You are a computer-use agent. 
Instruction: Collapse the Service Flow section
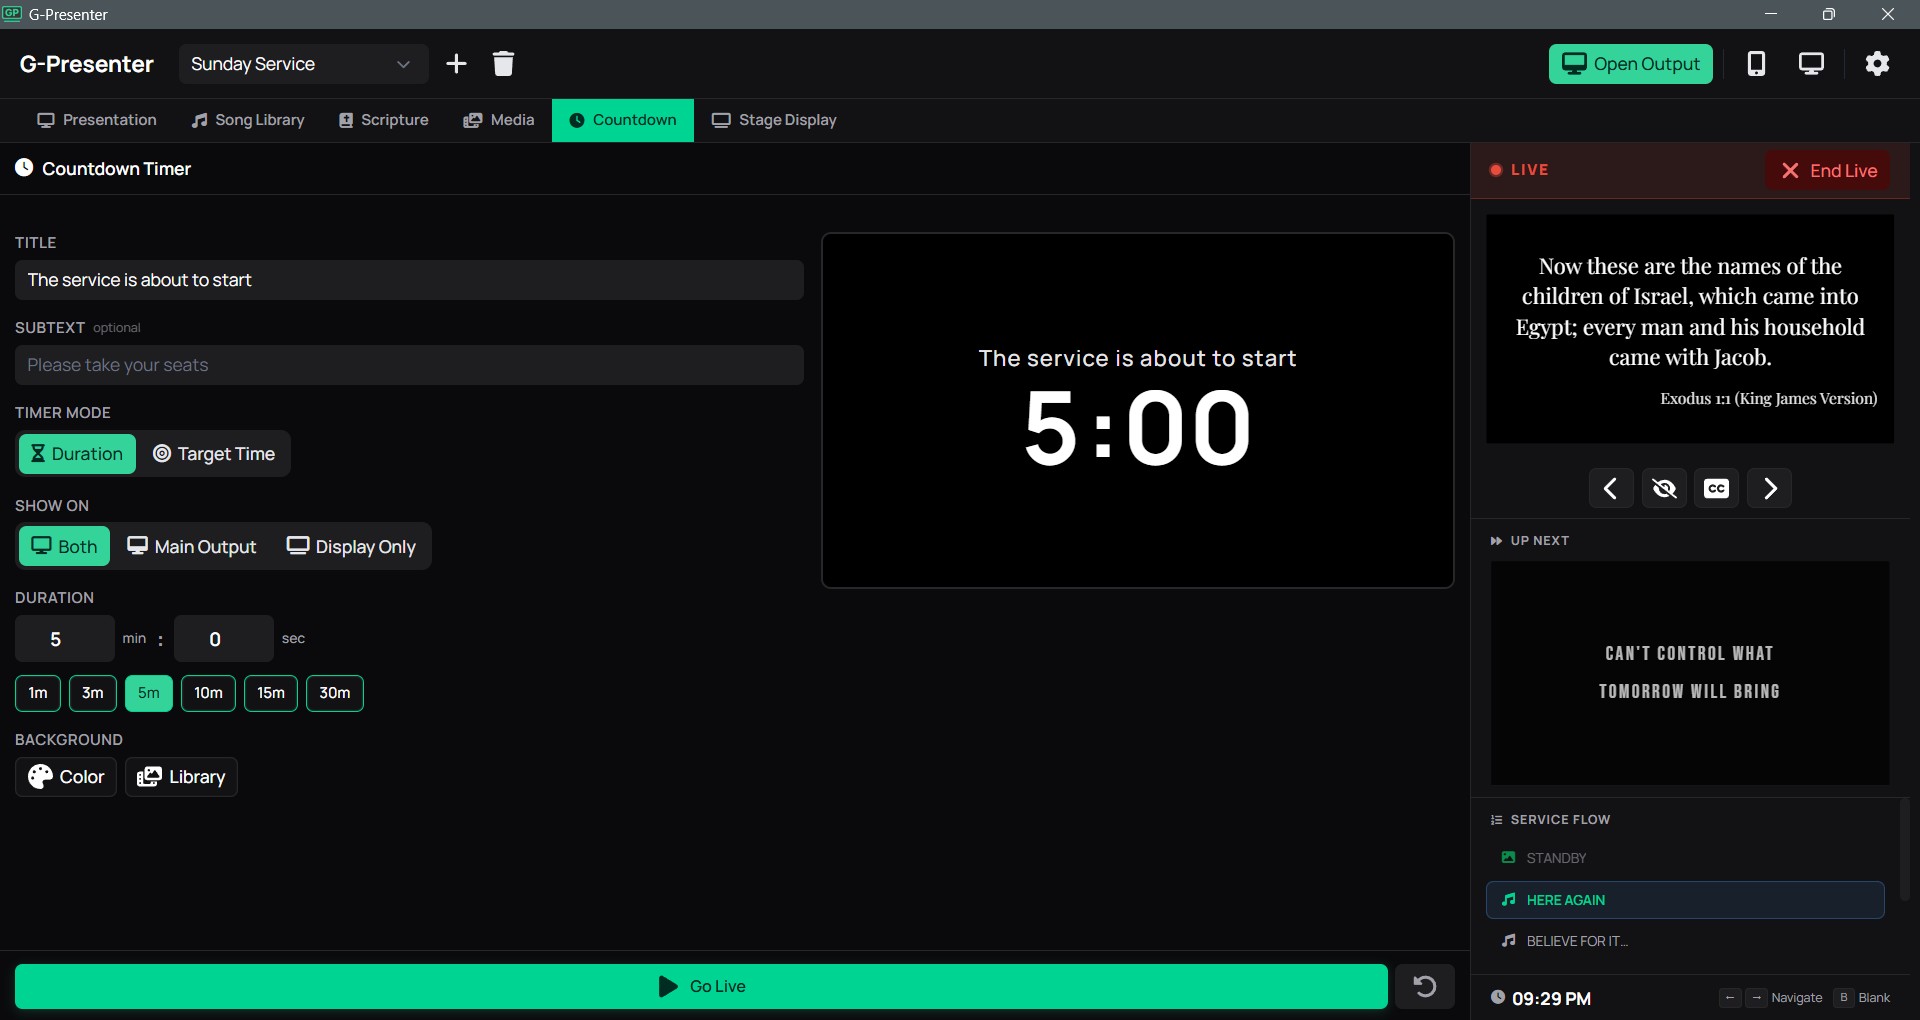coord(1551,818)
